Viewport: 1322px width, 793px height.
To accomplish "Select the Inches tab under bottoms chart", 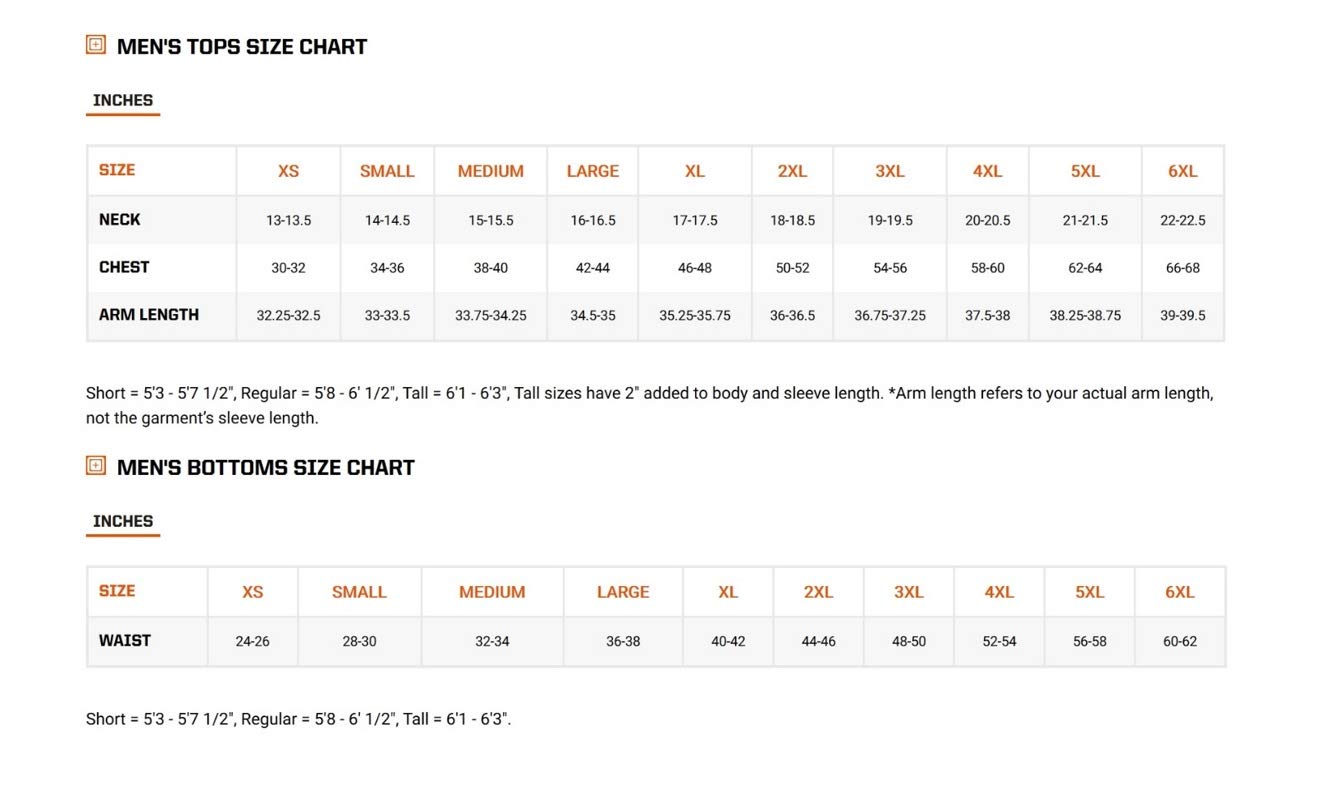I will pos(123,522).
